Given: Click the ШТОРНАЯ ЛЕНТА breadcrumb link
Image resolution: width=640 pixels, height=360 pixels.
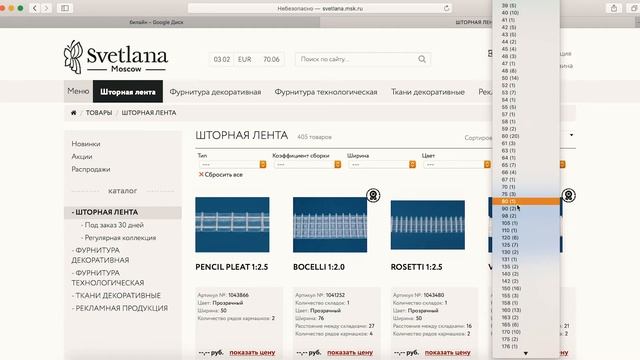Looking at the screenshot, I should (x=149, y=113).
